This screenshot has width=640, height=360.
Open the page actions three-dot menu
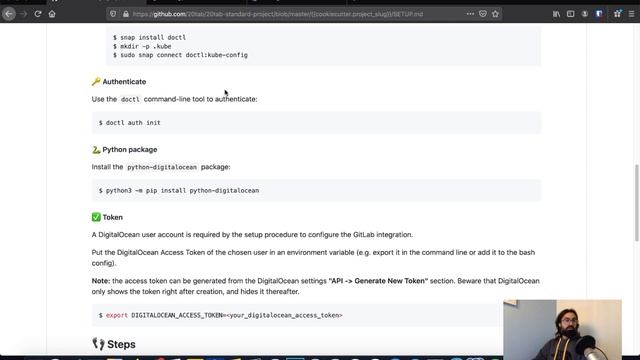point(470,14)
